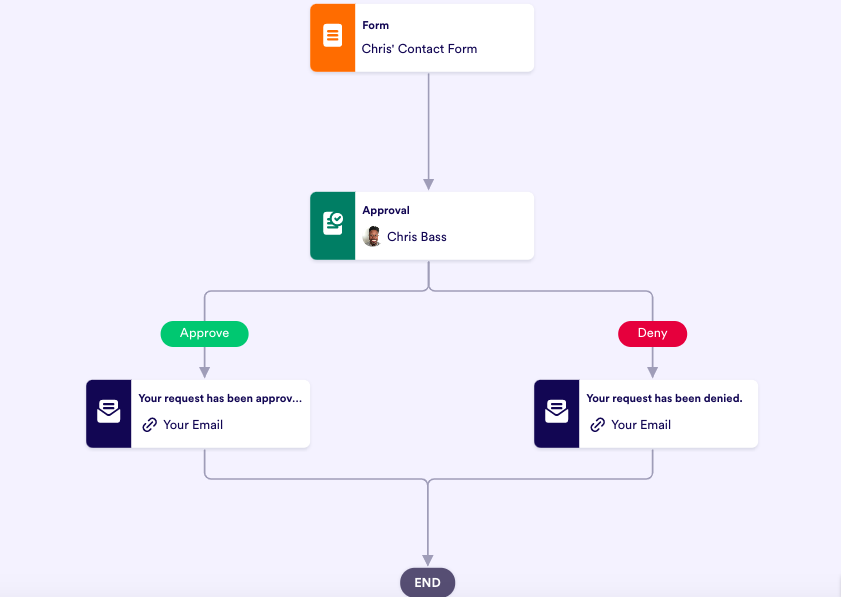
Task: Select the Chris Bass approver name
Action: coord(417,237)
